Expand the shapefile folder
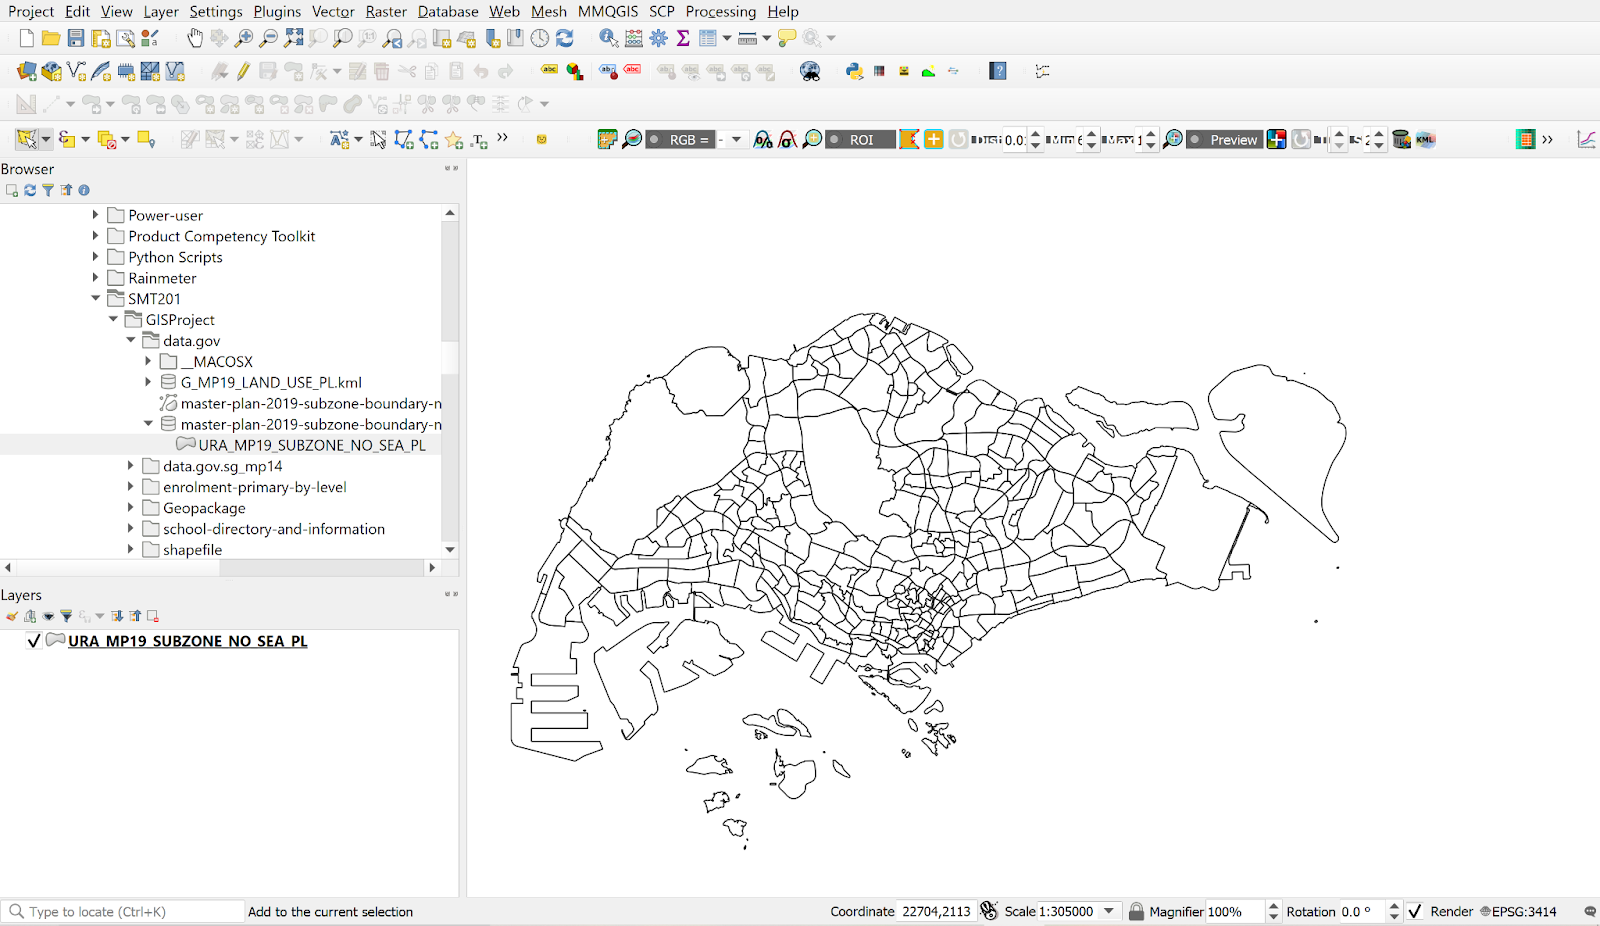 pyautogui.click(x=131, y=549)
